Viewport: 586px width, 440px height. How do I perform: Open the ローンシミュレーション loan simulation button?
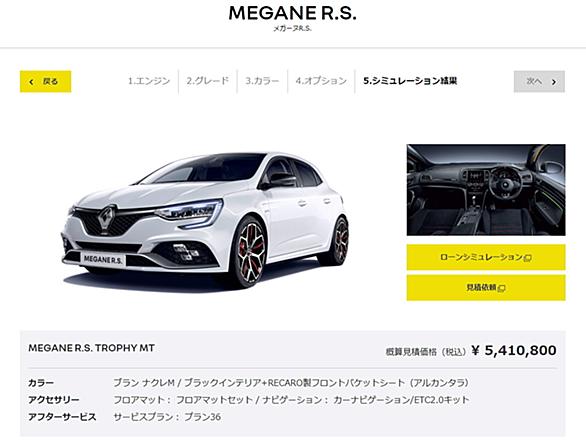(x=486, y=257)
